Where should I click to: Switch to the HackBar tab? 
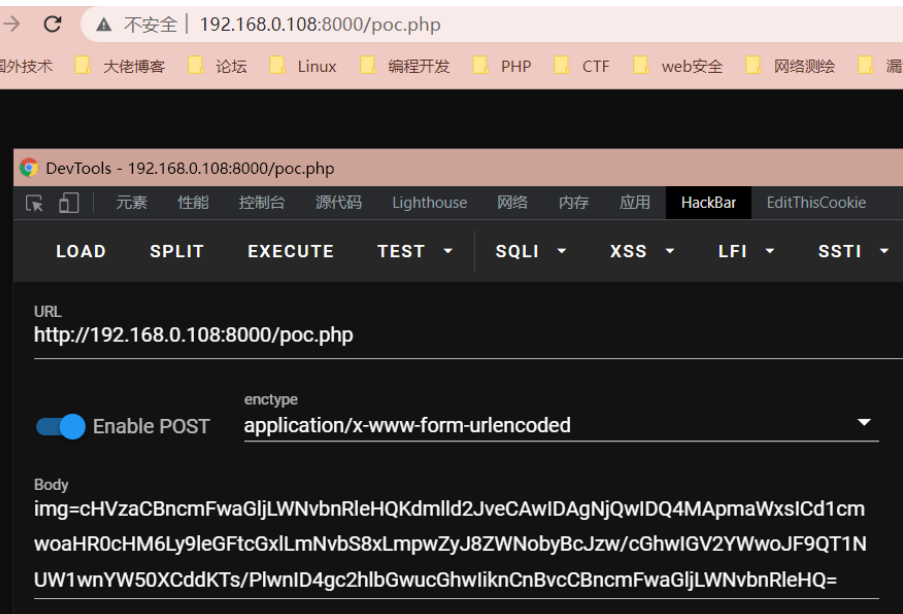point(708,202)
